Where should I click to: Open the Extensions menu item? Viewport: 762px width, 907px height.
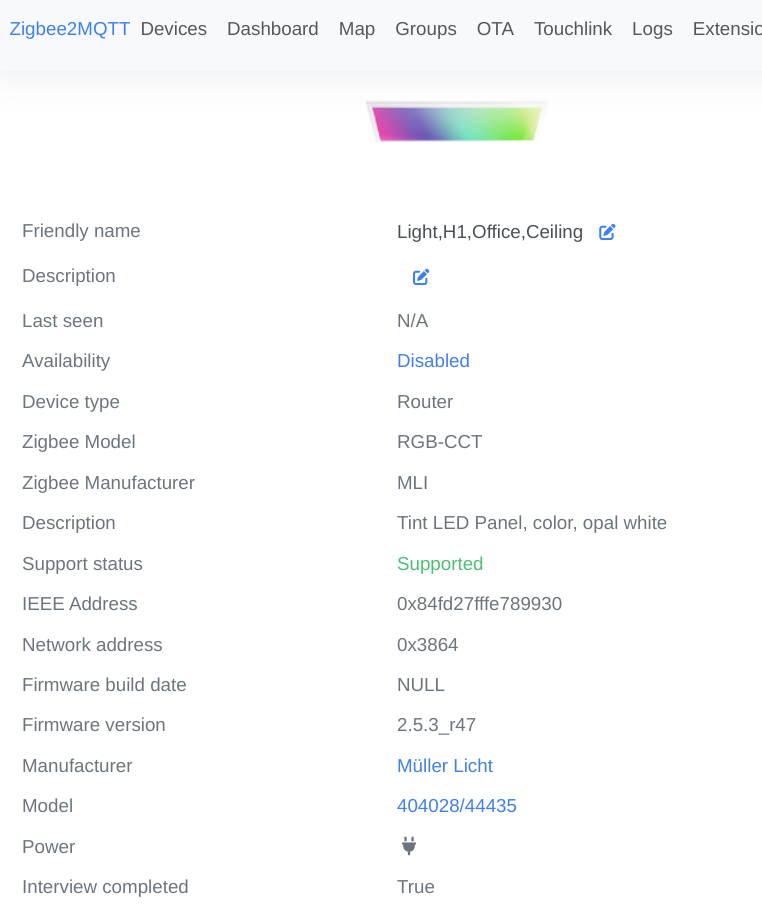[727, 29]
